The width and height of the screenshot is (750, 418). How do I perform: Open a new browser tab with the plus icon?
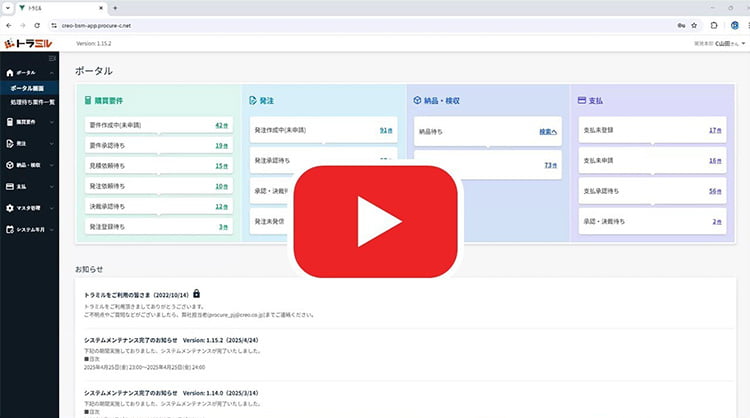click(x=115, y=8)
